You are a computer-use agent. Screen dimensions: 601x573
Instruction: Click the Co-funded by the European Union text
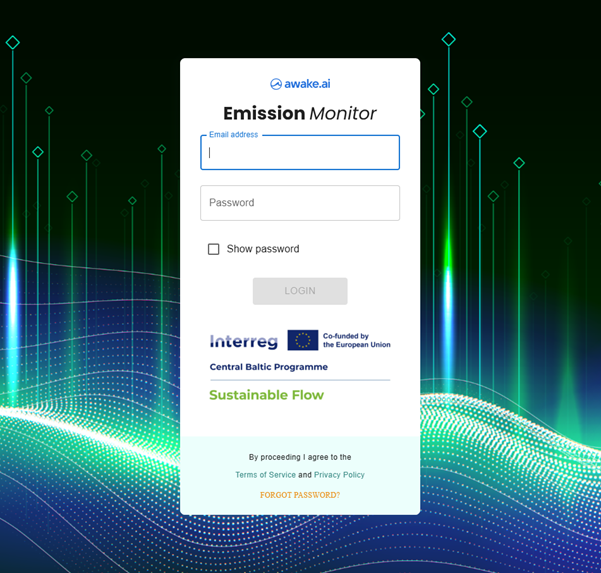pos(356,340)
